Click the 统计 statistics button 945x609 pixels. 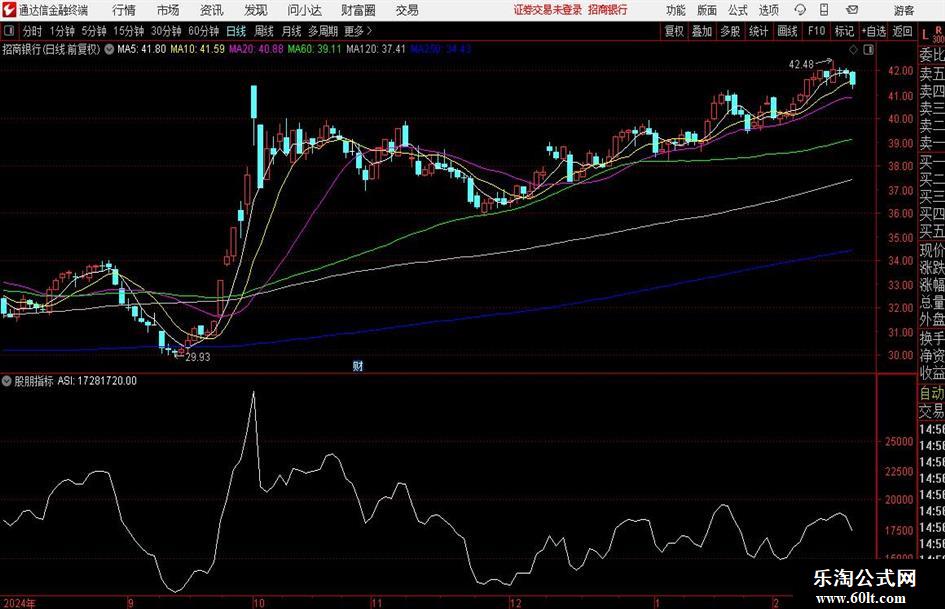(758, 31)
